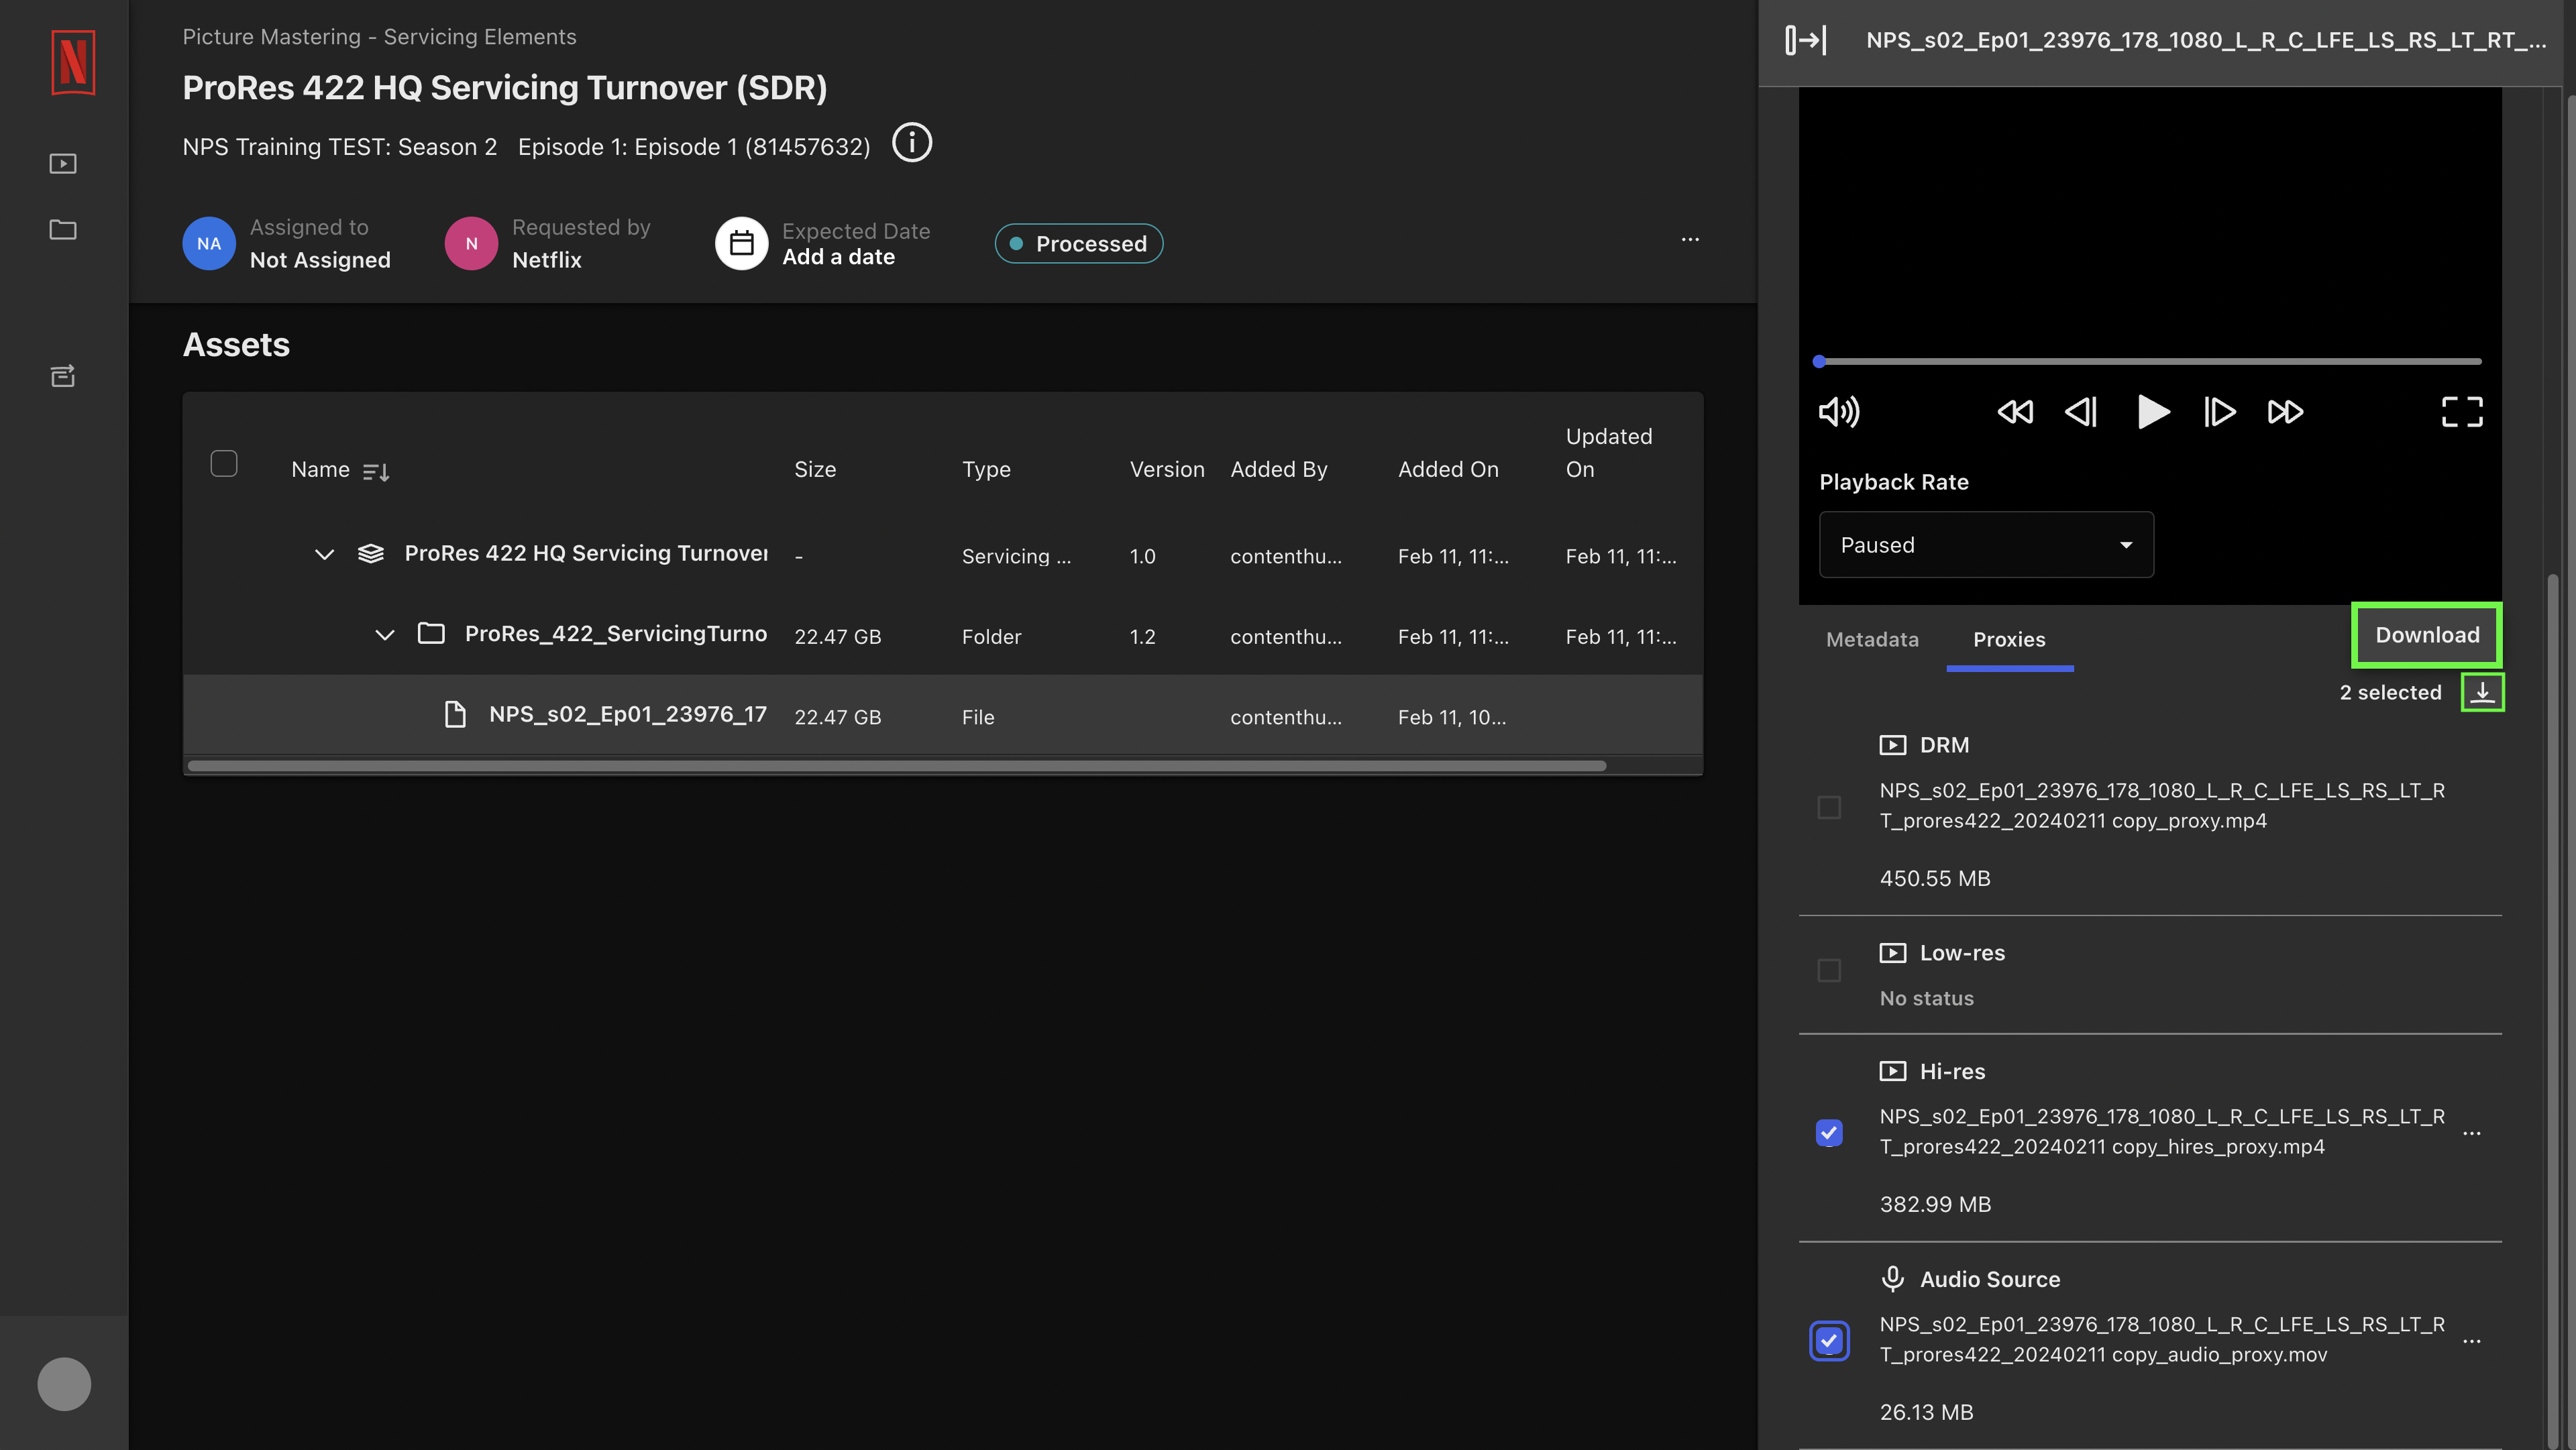2576x1450 pixels.
Task: Click folder version 1.2 cell
Action: pos(1142,637)
